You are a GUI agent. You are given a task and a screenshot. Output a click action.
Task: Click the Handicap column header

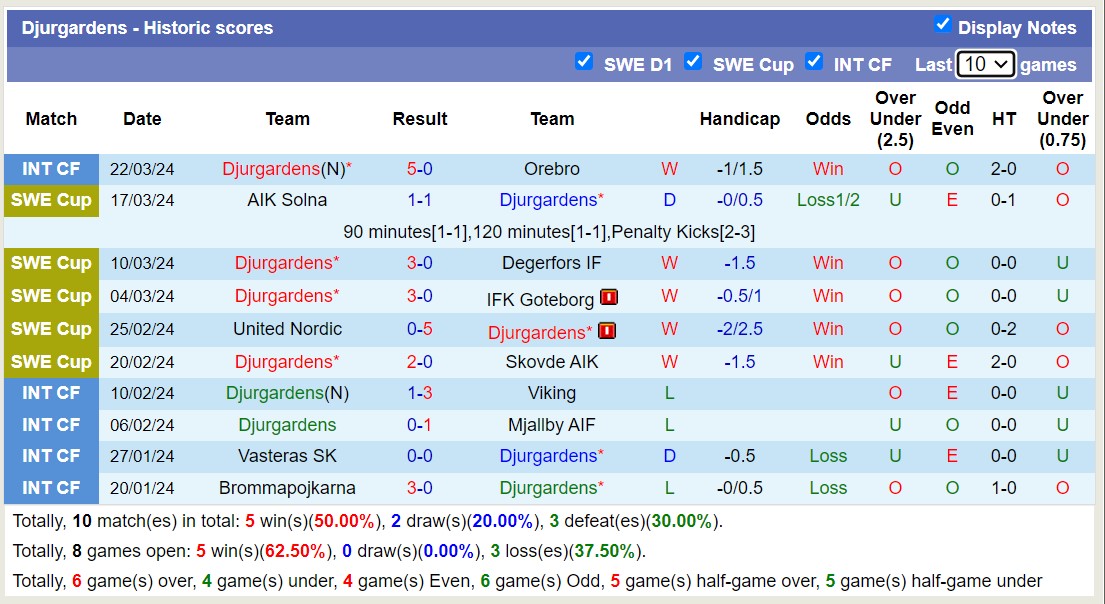[x=739, y=119]
